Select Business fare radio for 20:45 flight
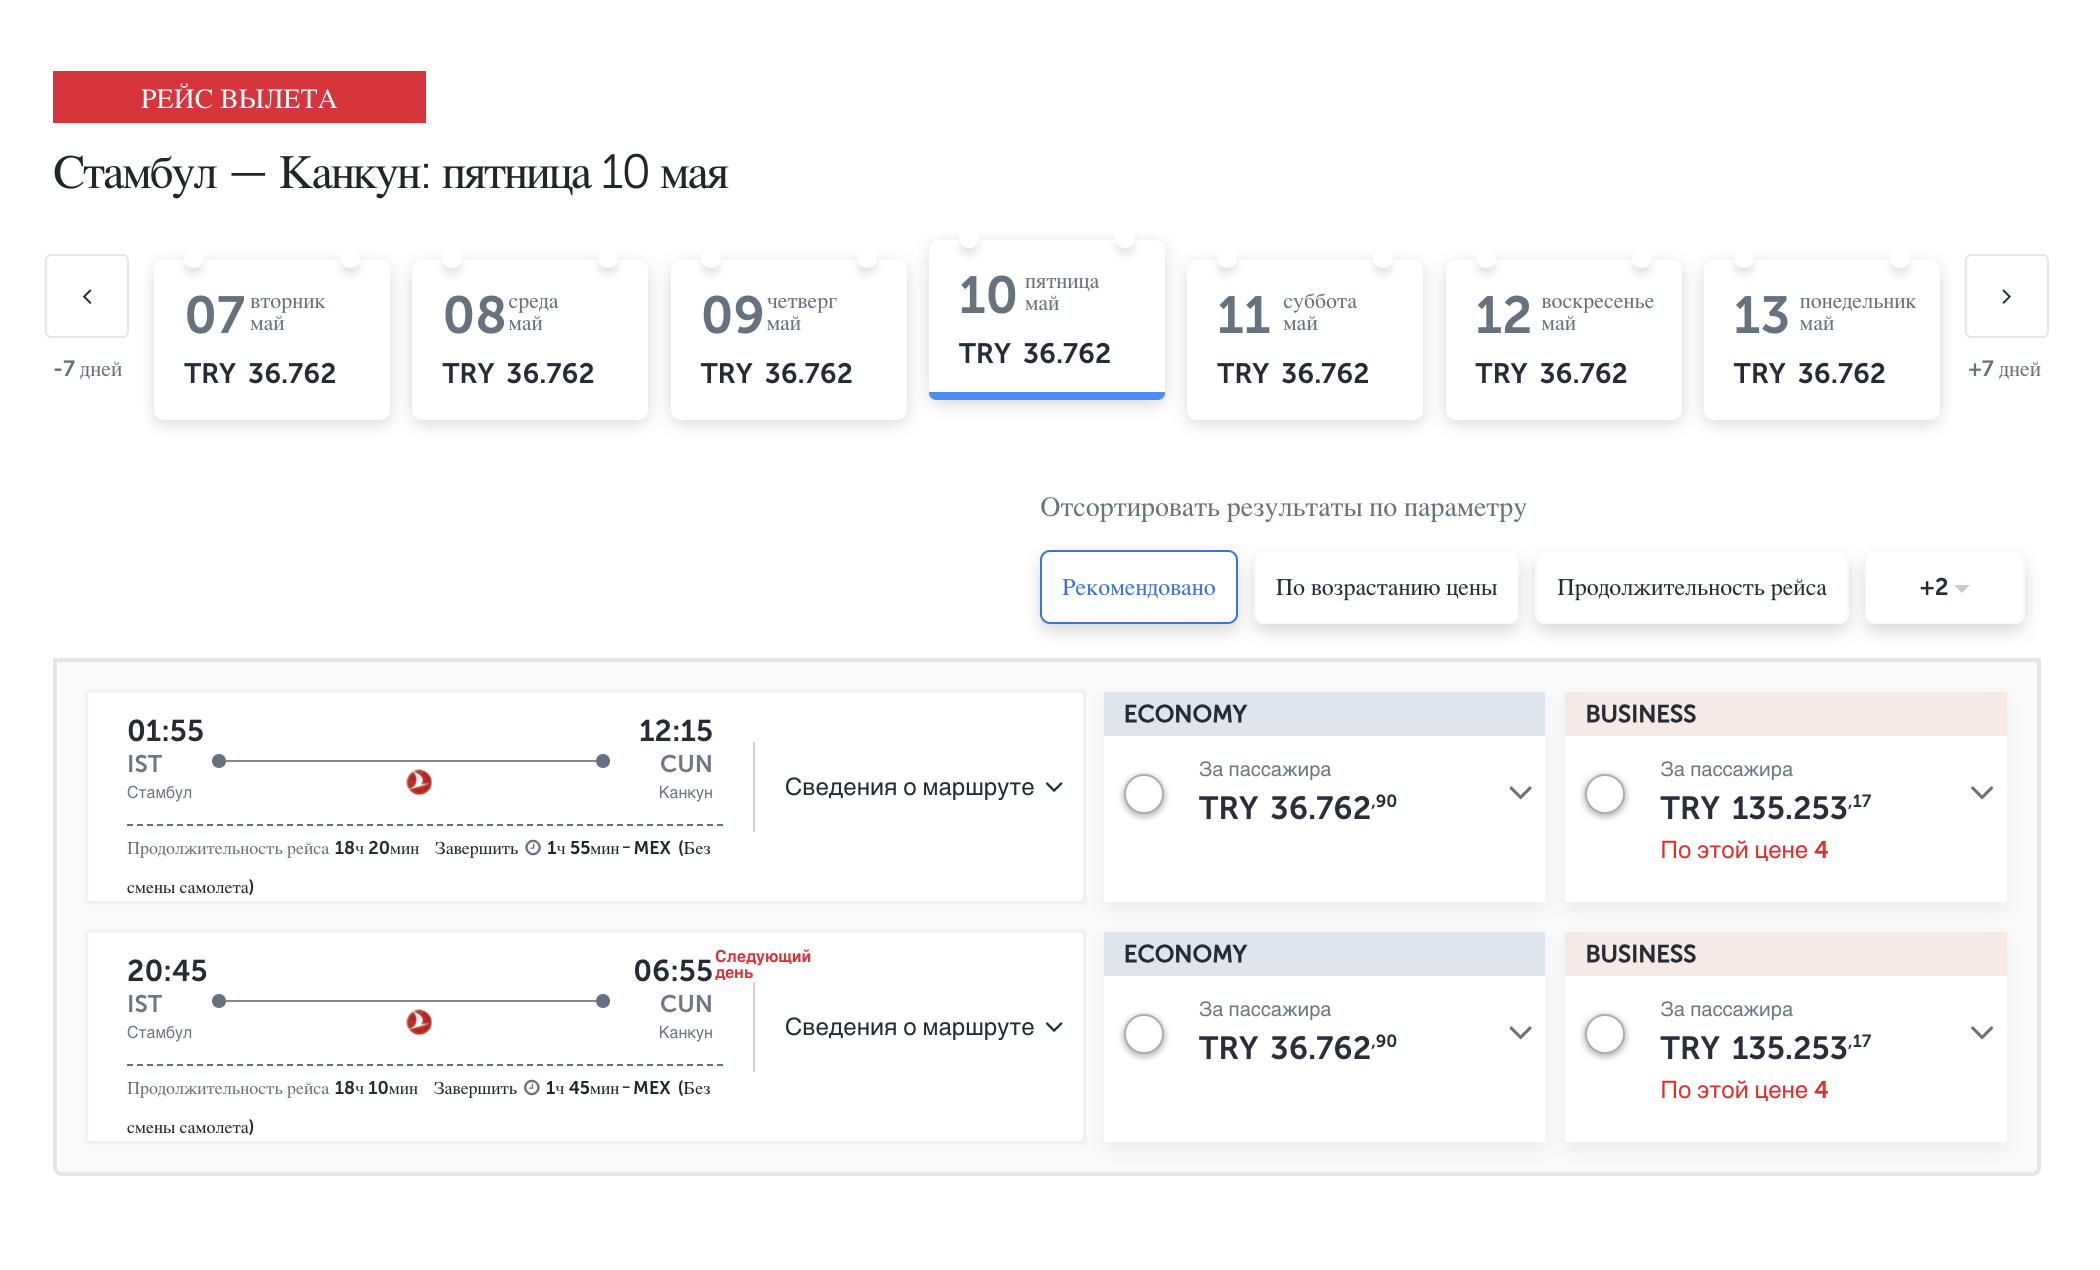 1605,1034
